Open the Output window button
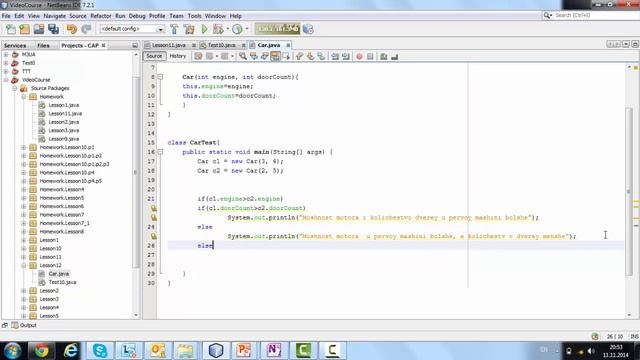 (x=24, y=325)
